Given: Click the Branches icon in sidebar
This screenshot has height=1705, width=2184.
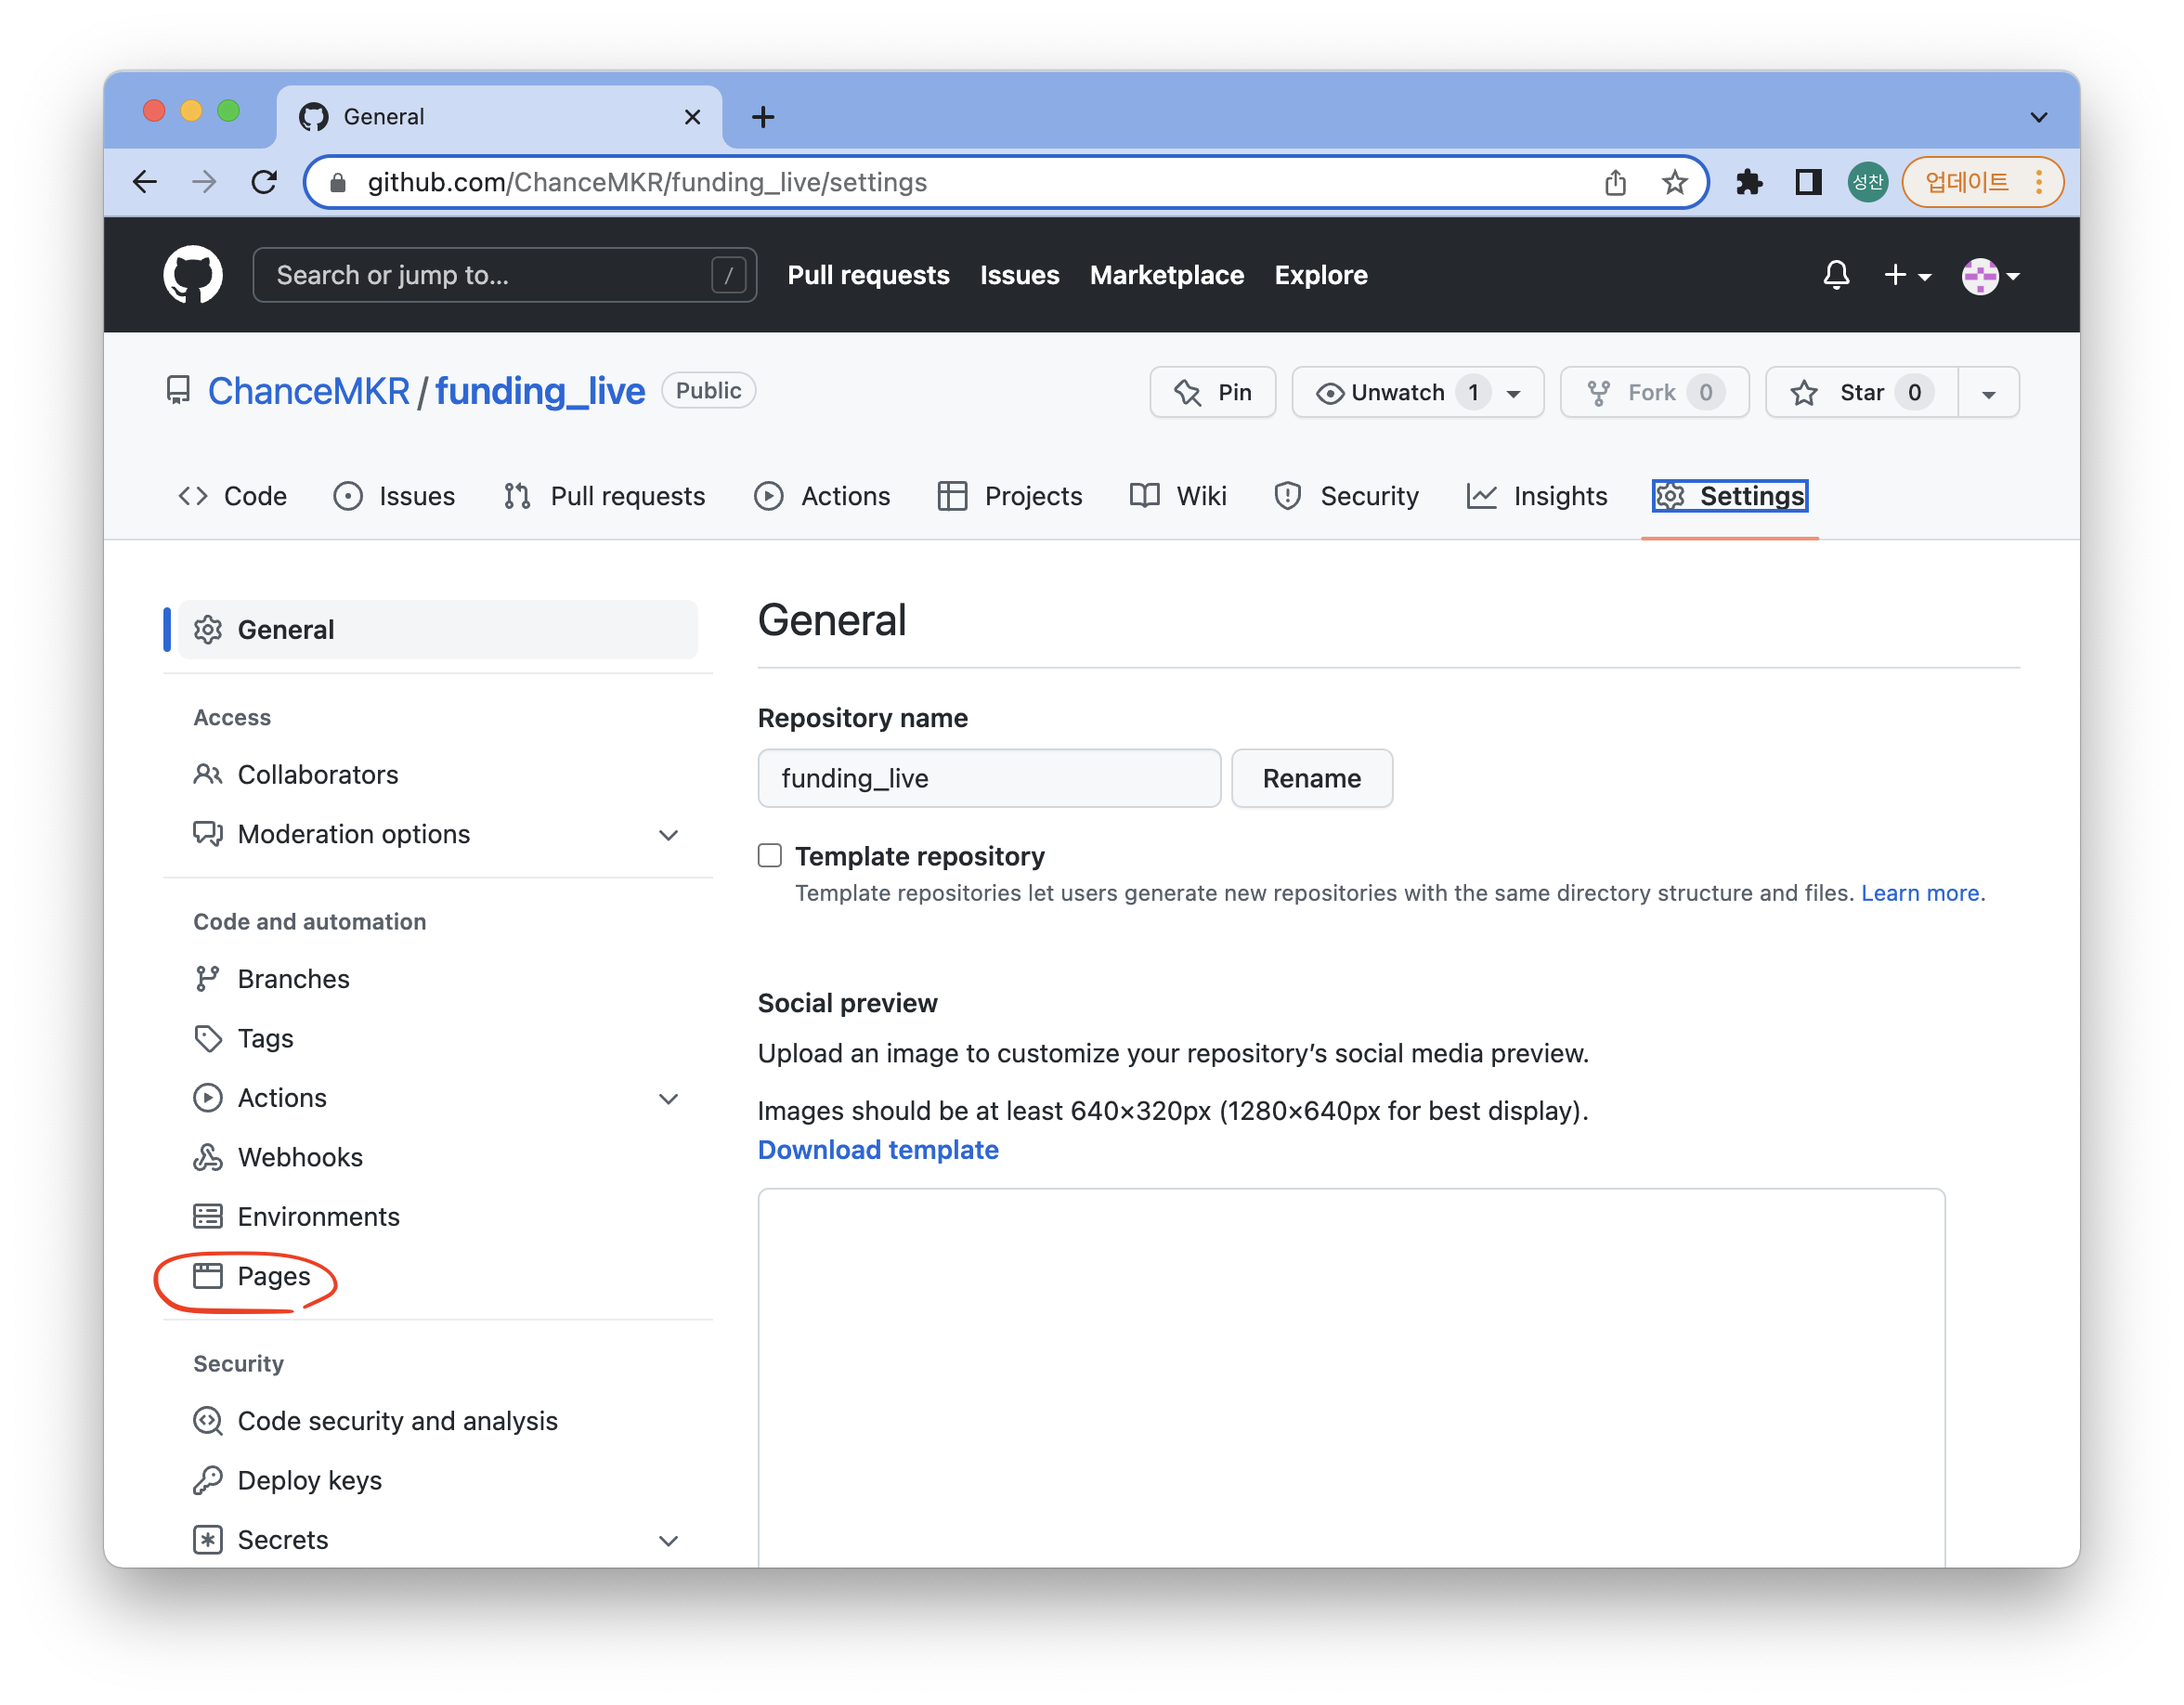Looking at the screenshot, I should 207,979.
